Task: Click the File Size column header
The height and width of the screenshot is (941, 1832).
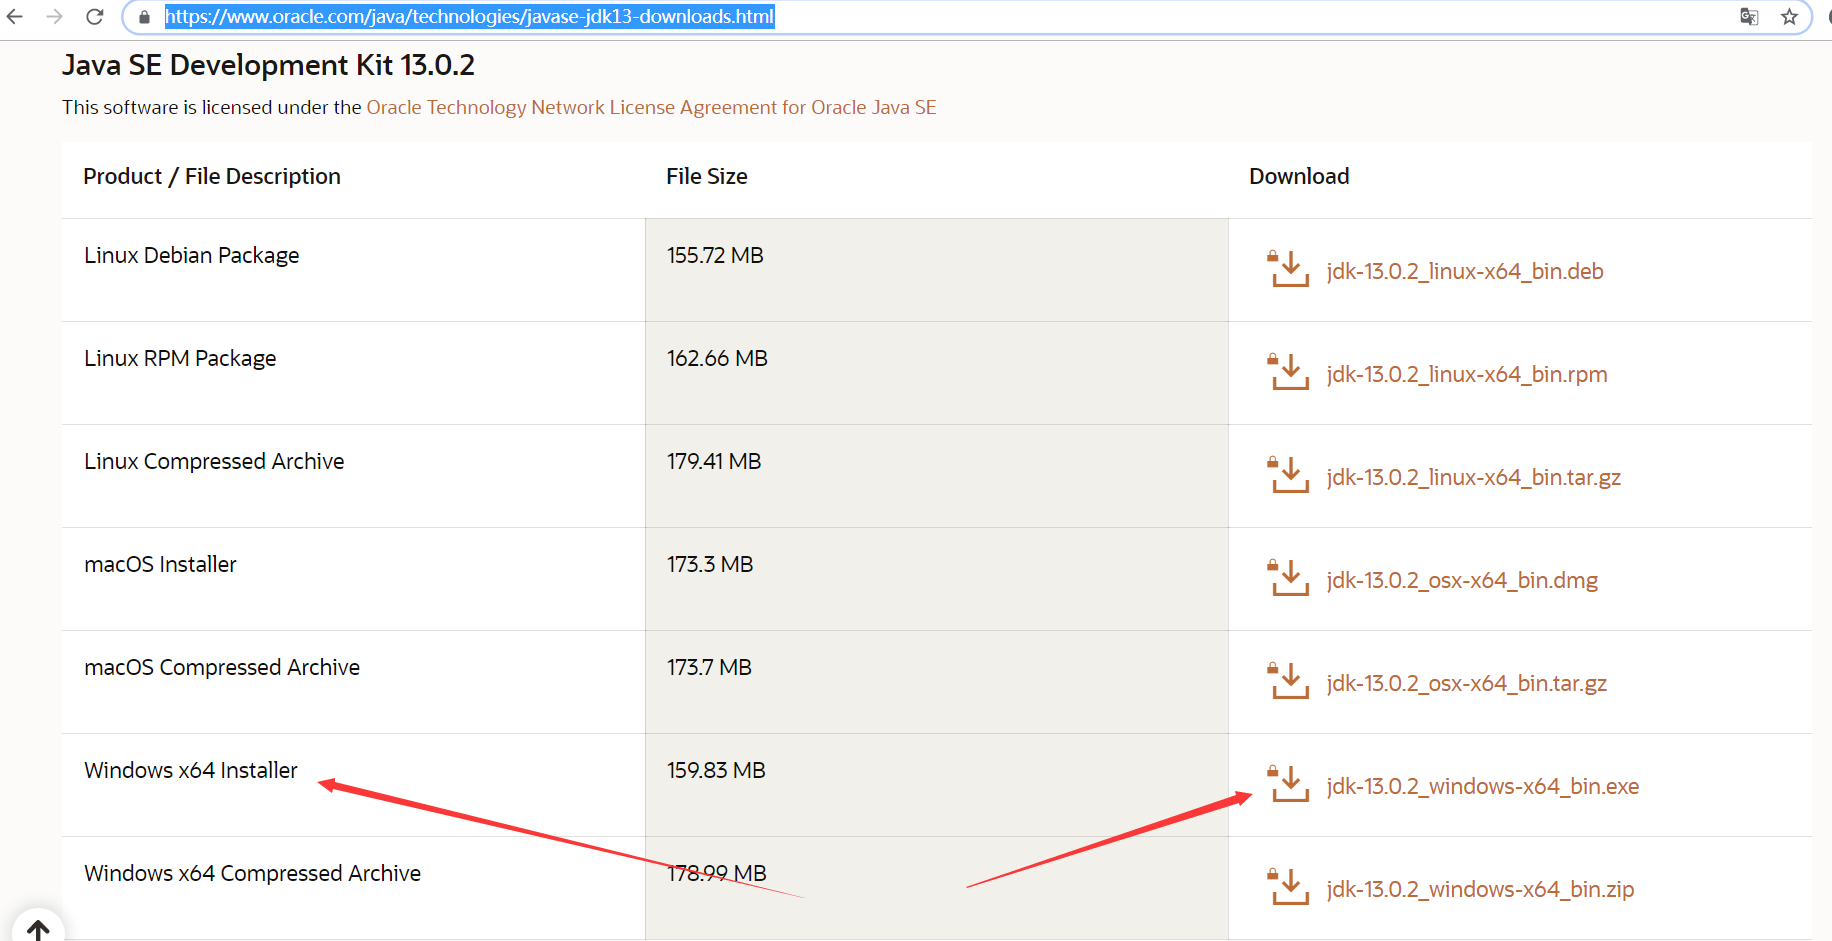Action: [707, 176]
